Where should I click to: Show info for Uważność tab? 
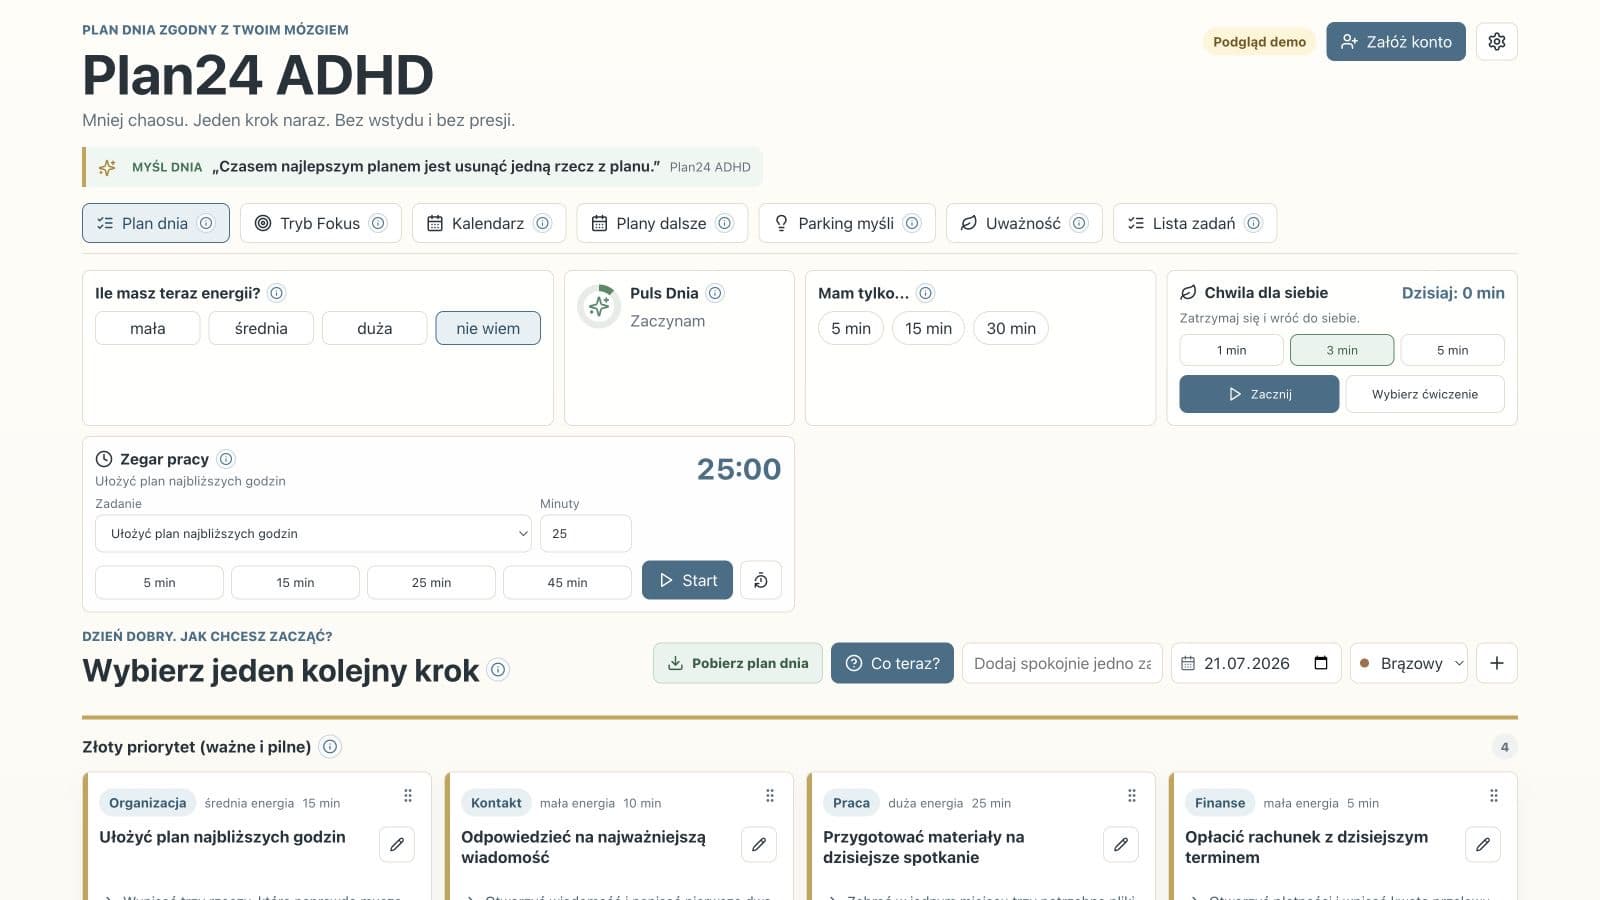1079,223
